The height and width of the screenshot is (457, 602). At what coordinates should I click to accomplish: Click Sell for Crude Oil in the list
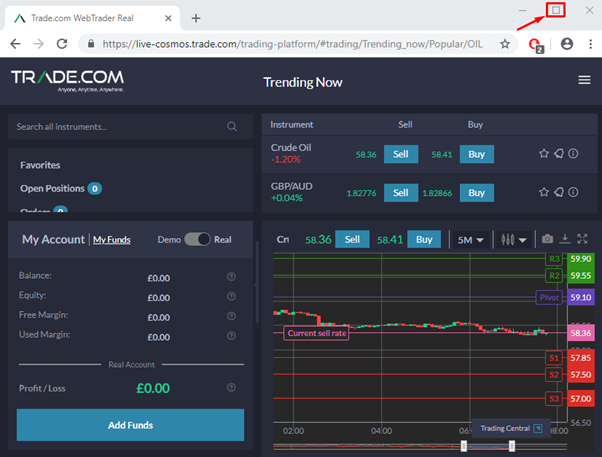(401, 154)
